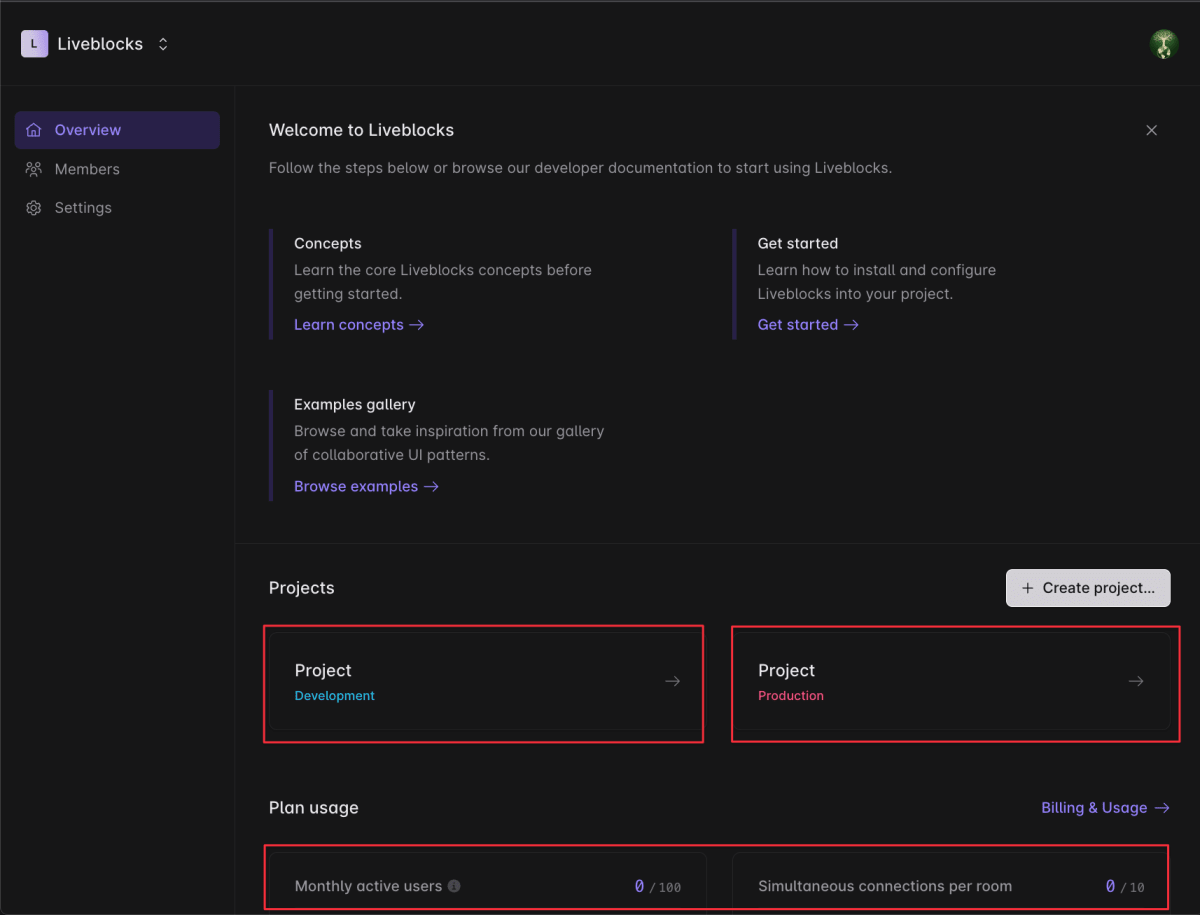Click the Liveblocks team name text

pos(100,44)
